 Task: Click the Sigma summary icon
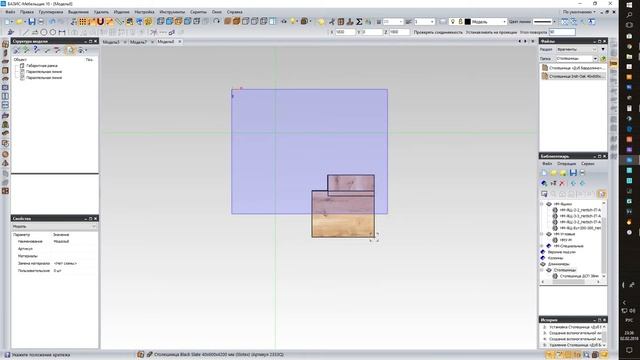pyautogui.click(x=359, y=22)
